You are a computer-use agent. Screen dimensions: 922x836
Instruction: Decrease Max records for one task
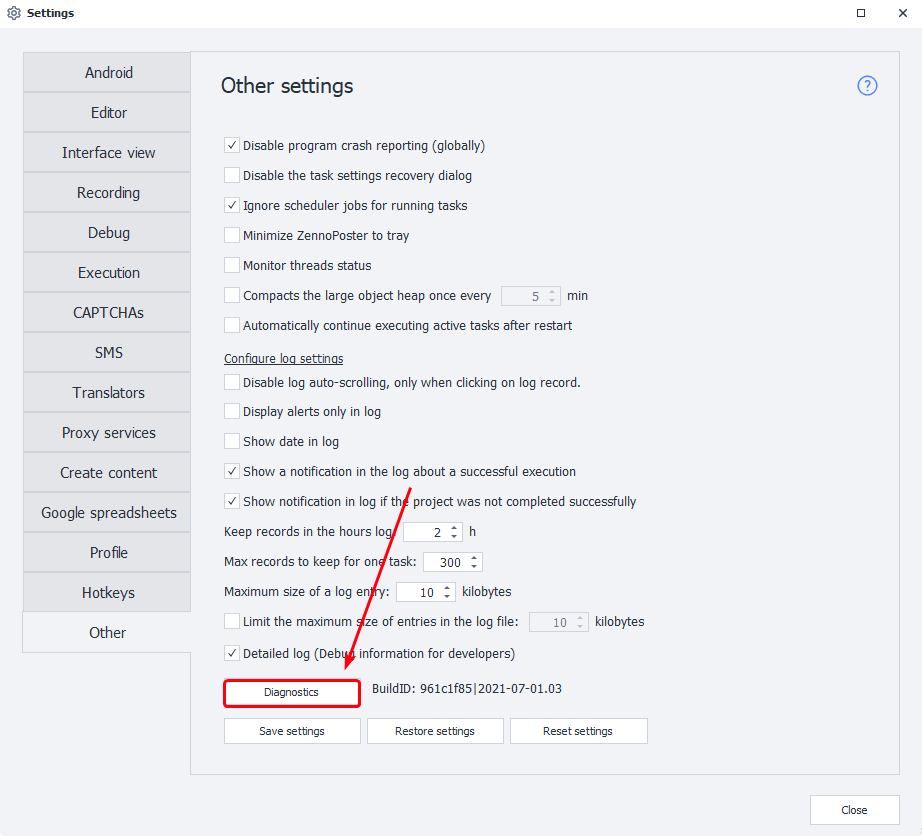pyautogui.click(x=474, y=567)
